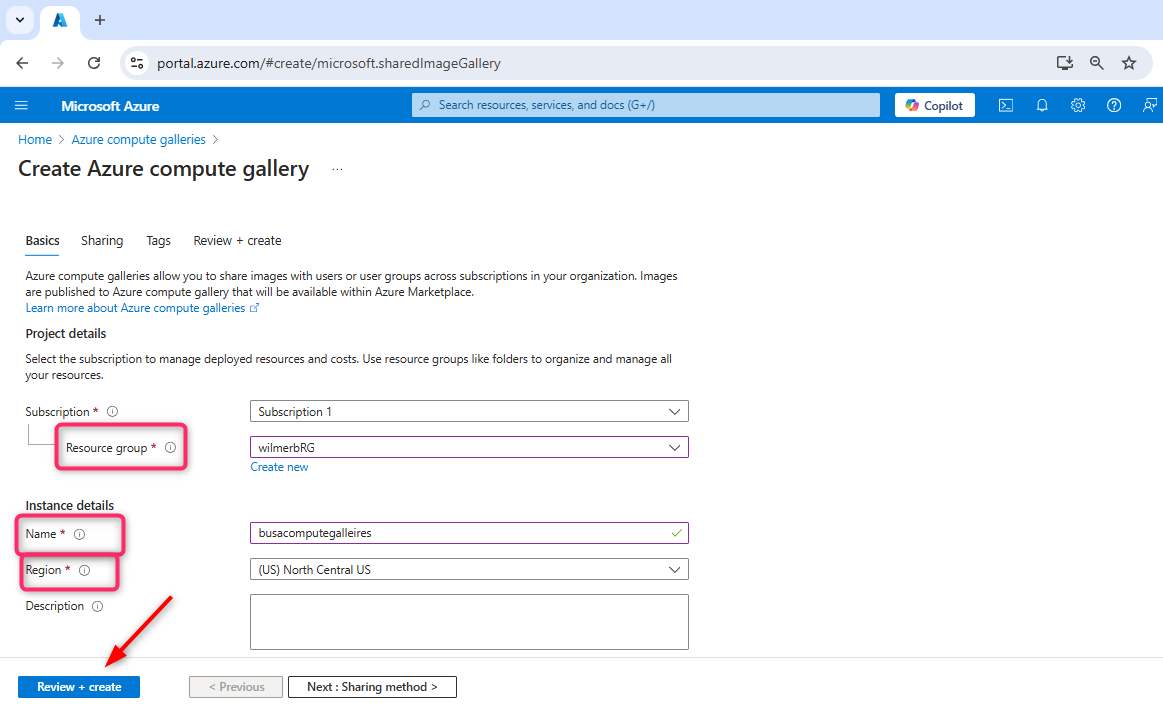Switch to the Review + create tab
Viewport: 1163px width, 712px height.
(237, 240)
